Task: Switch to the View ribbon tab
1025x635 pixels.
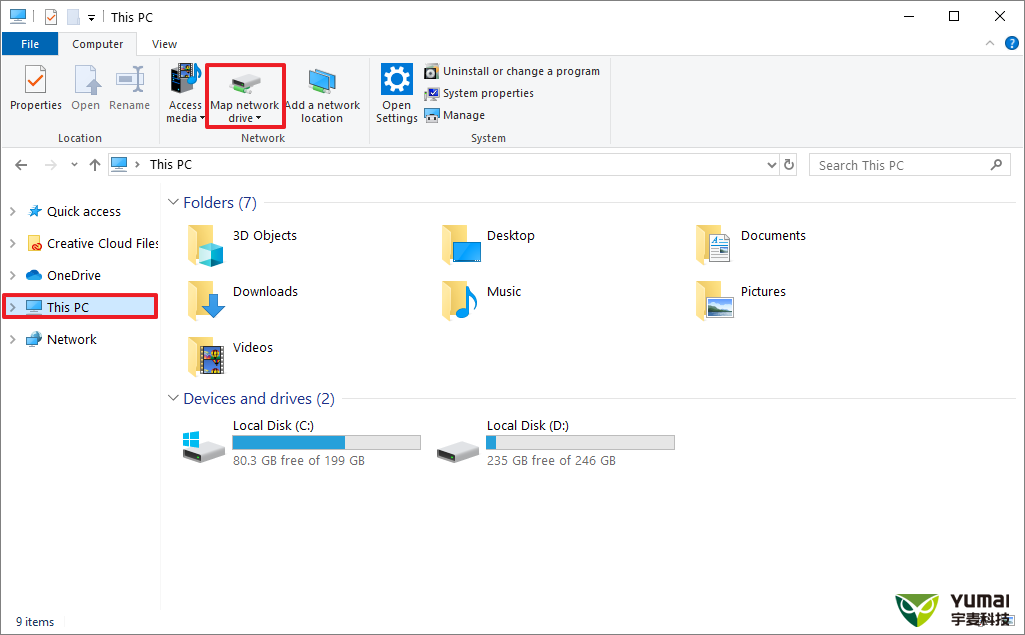Action: click(165, 44)
